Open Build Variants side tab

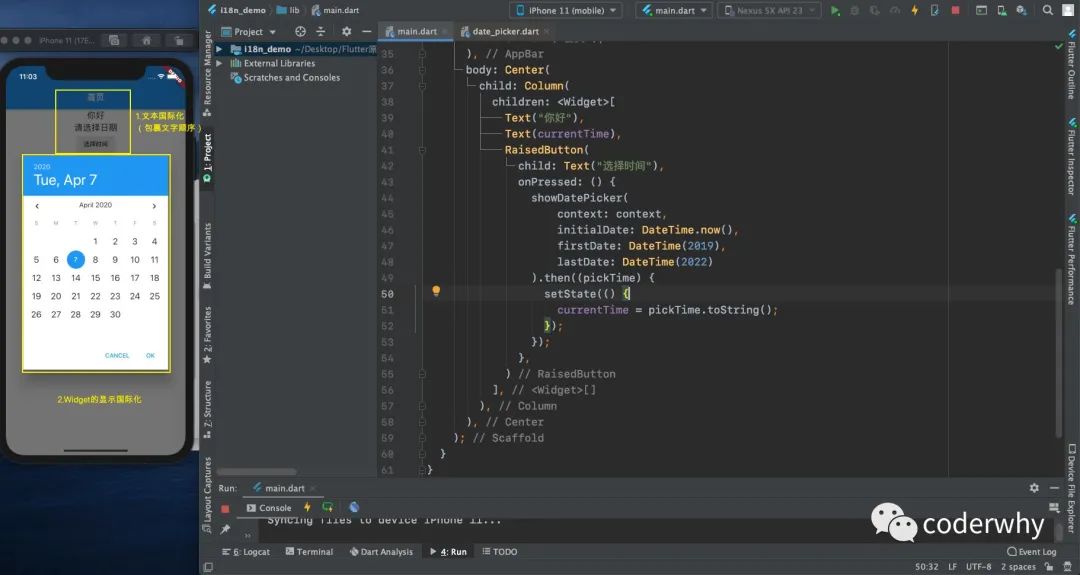click(207, 255)
